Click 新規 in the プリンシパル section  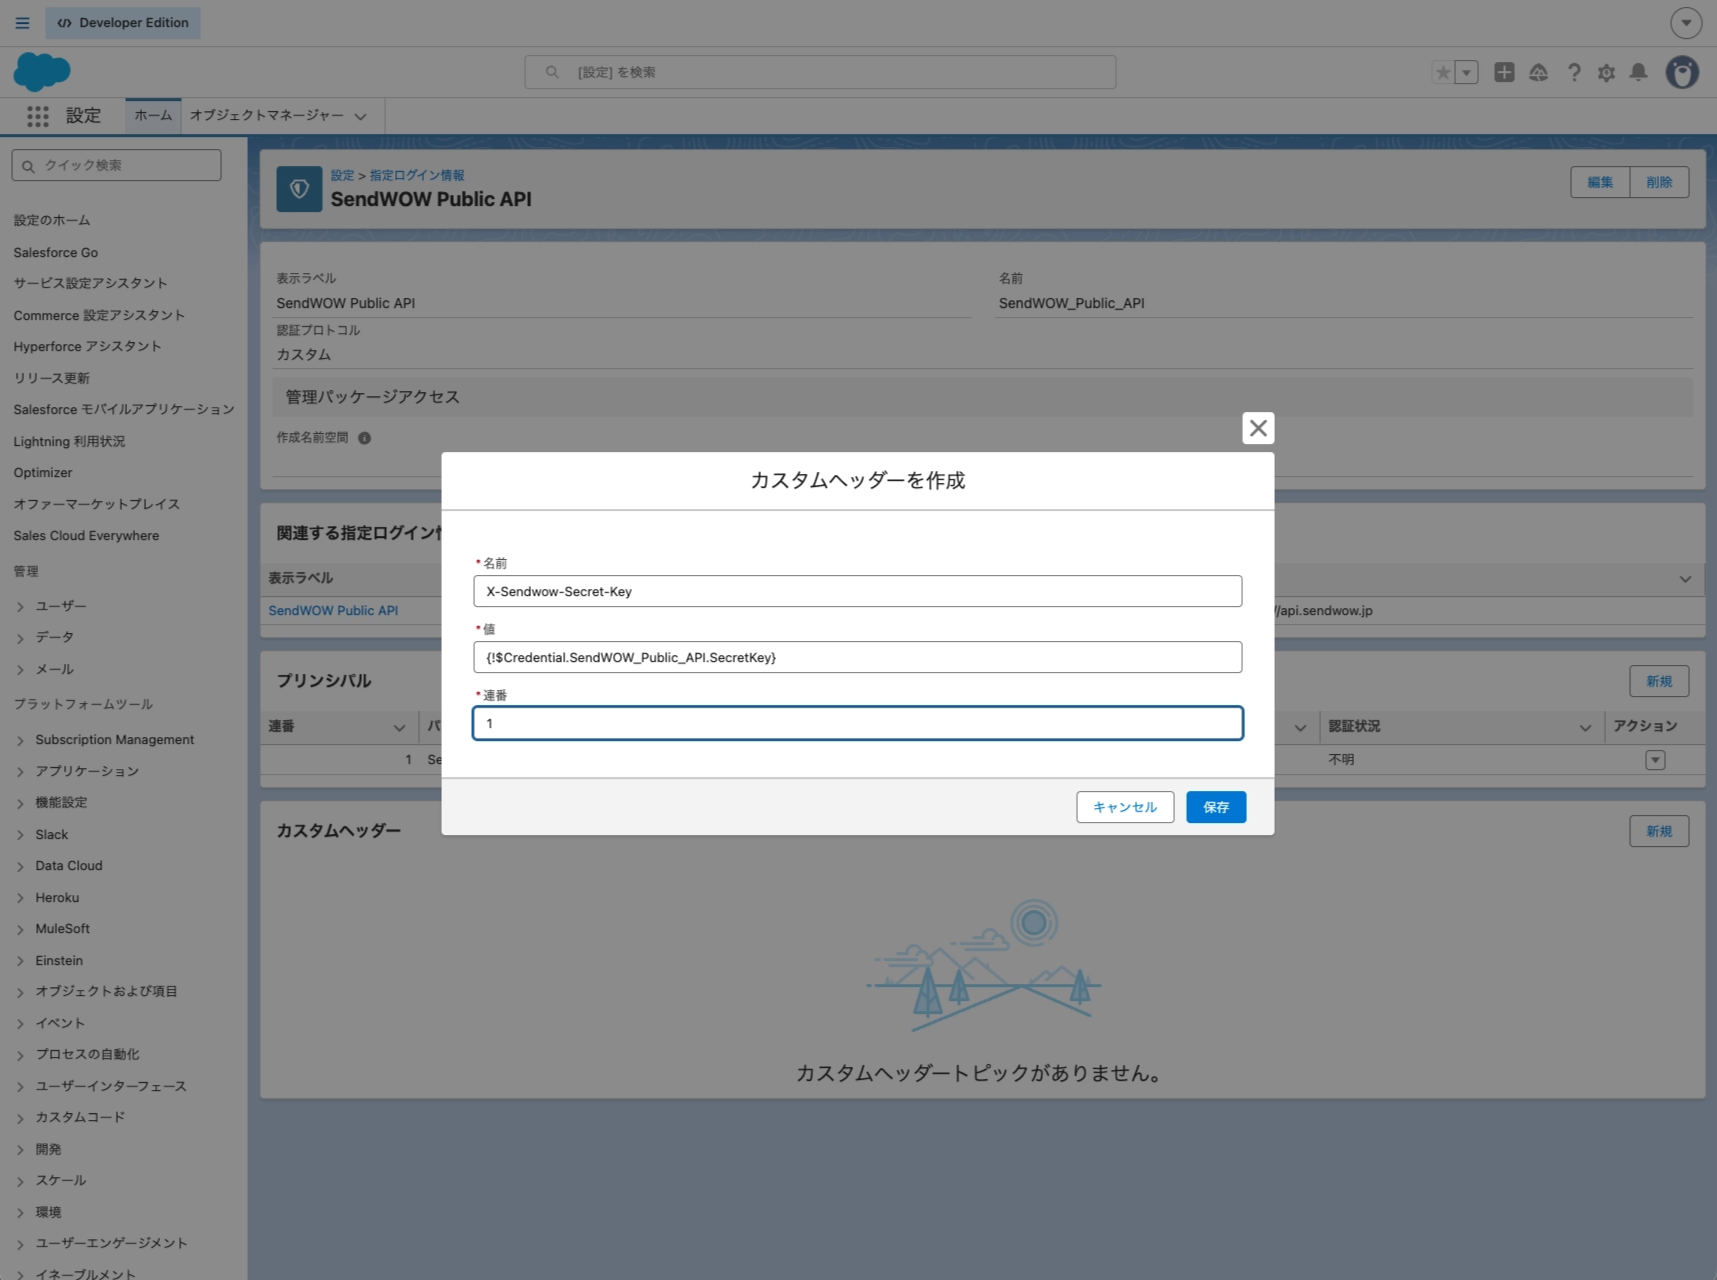click(1659, 681)
